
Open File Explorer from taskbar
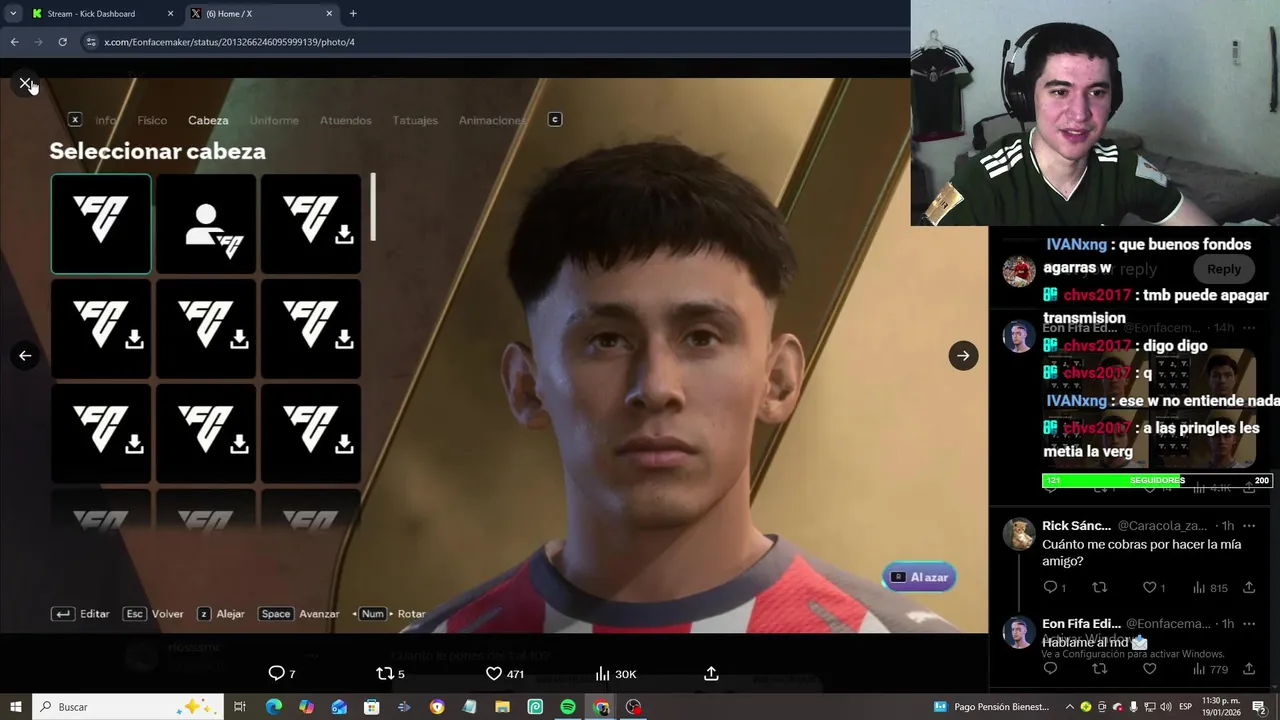[x=502, y=707]
